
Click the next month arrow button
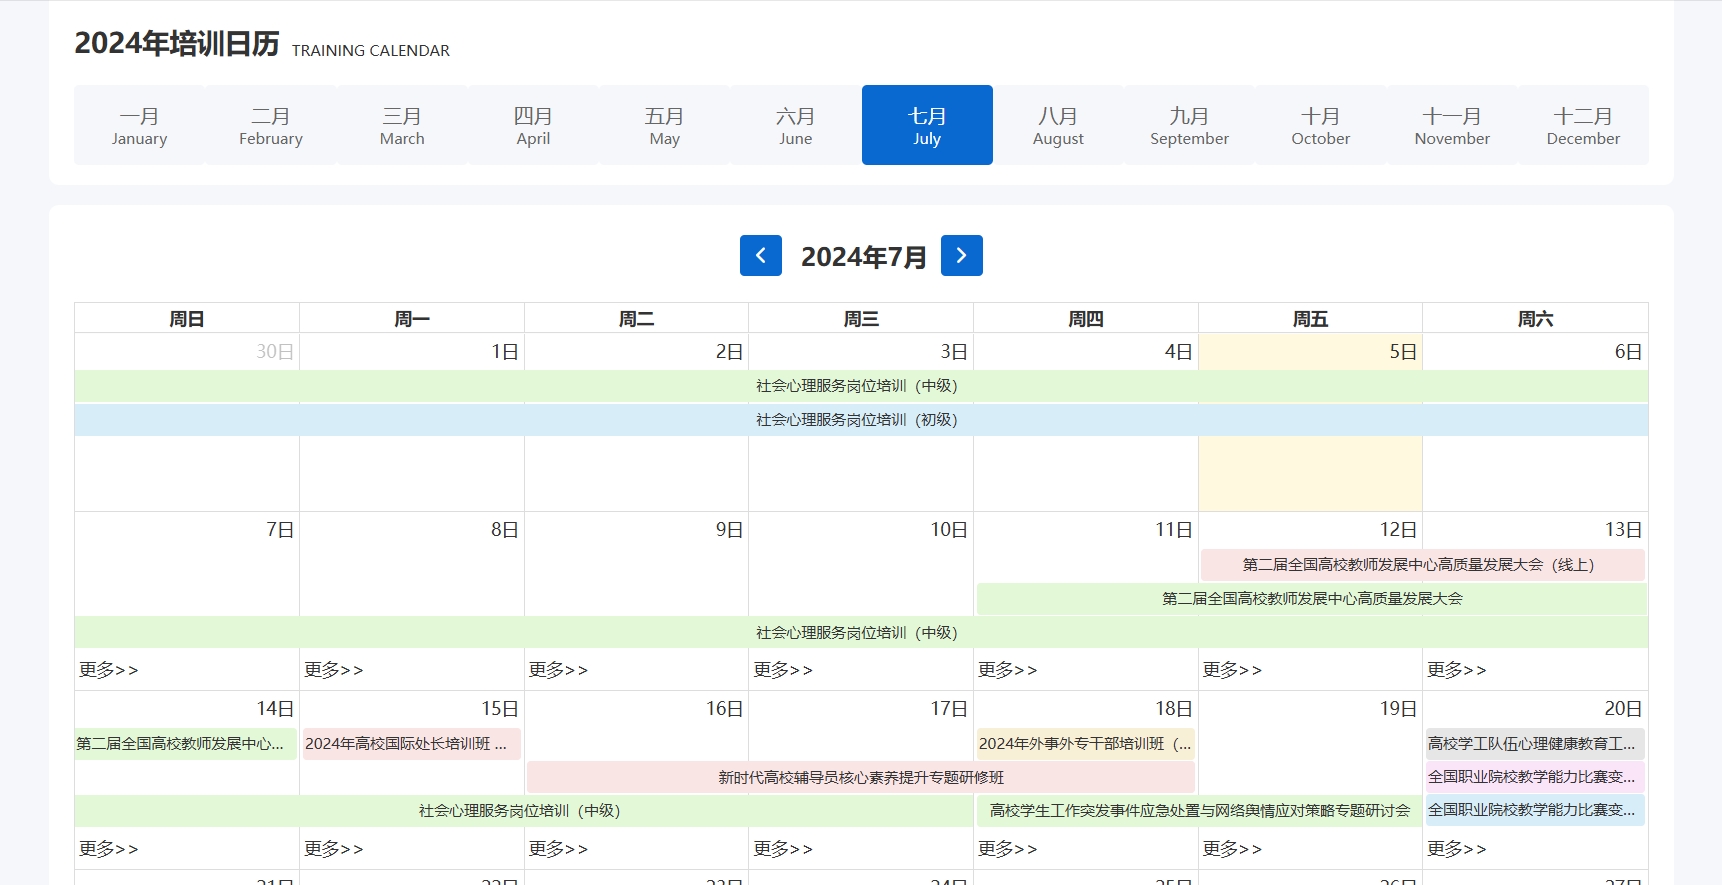pyautogui.click(x=961, y=256)
